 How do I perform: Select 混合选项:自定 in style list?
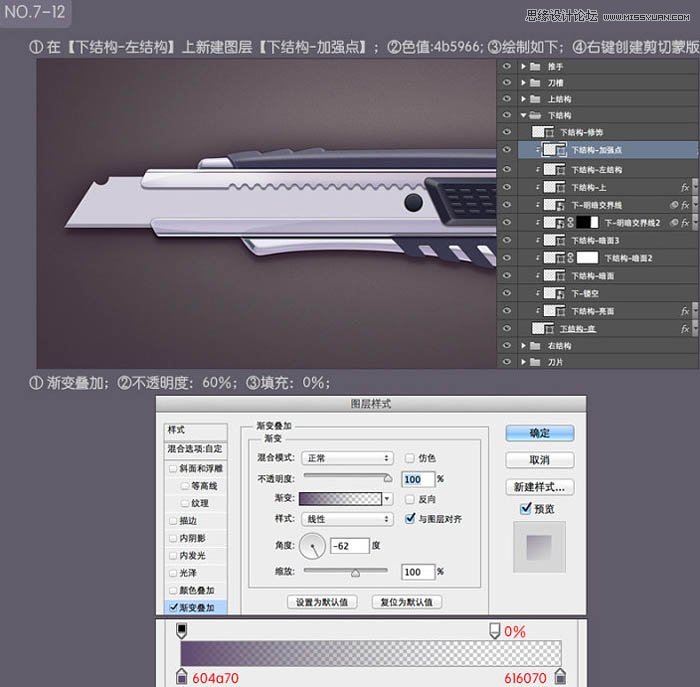coord(195,449)
